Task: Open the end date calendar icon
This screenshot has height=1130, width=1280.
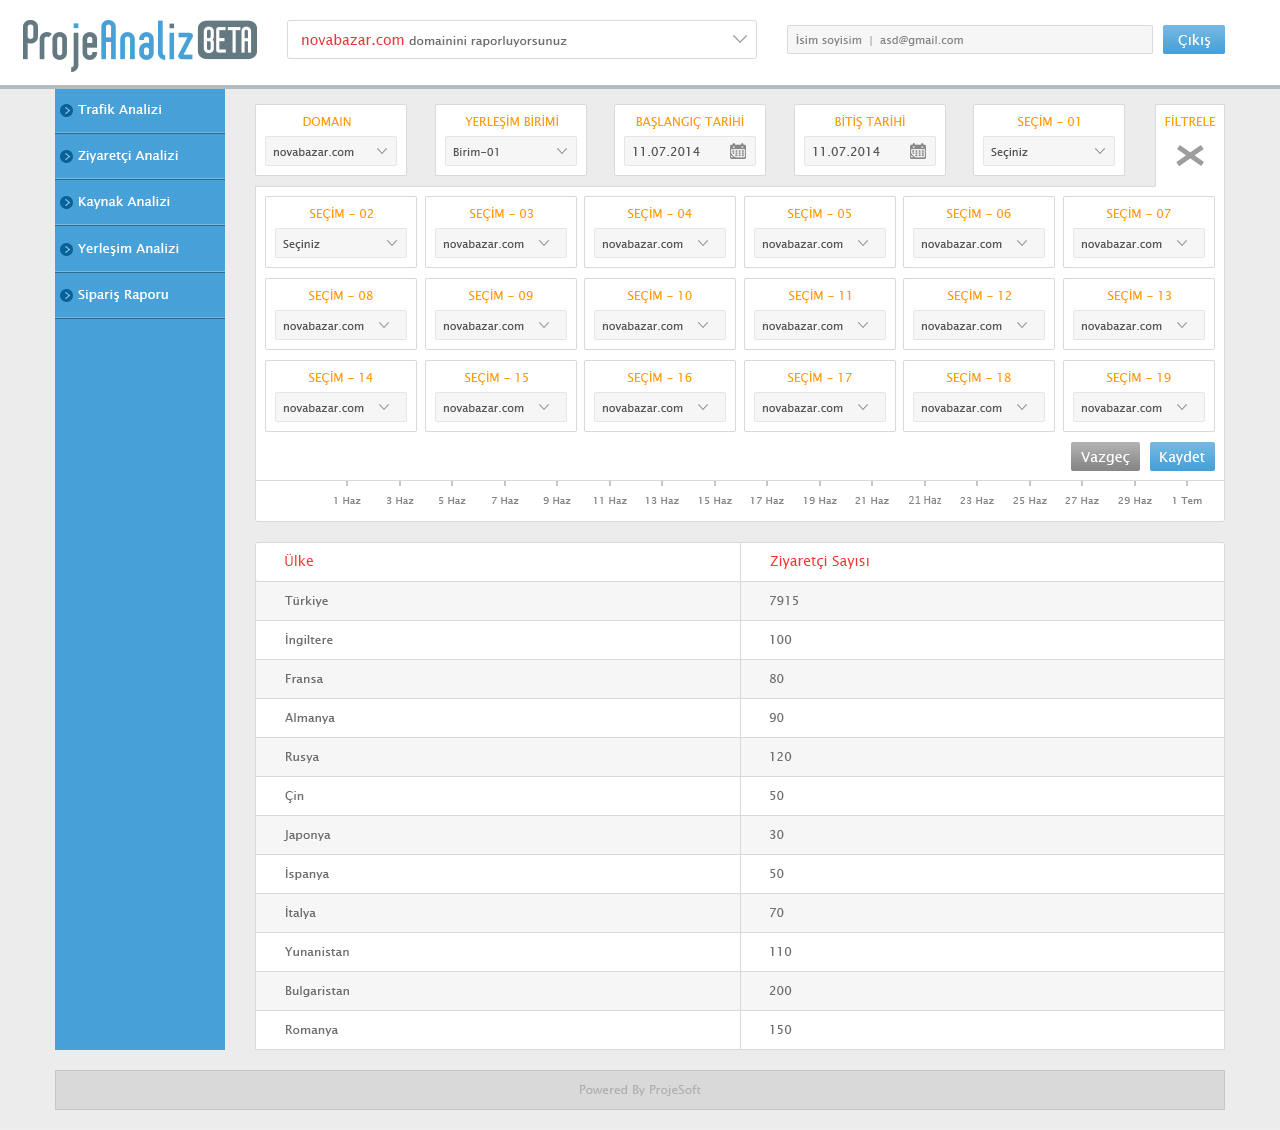Action: pyautogui.click(x=918, y=152)
